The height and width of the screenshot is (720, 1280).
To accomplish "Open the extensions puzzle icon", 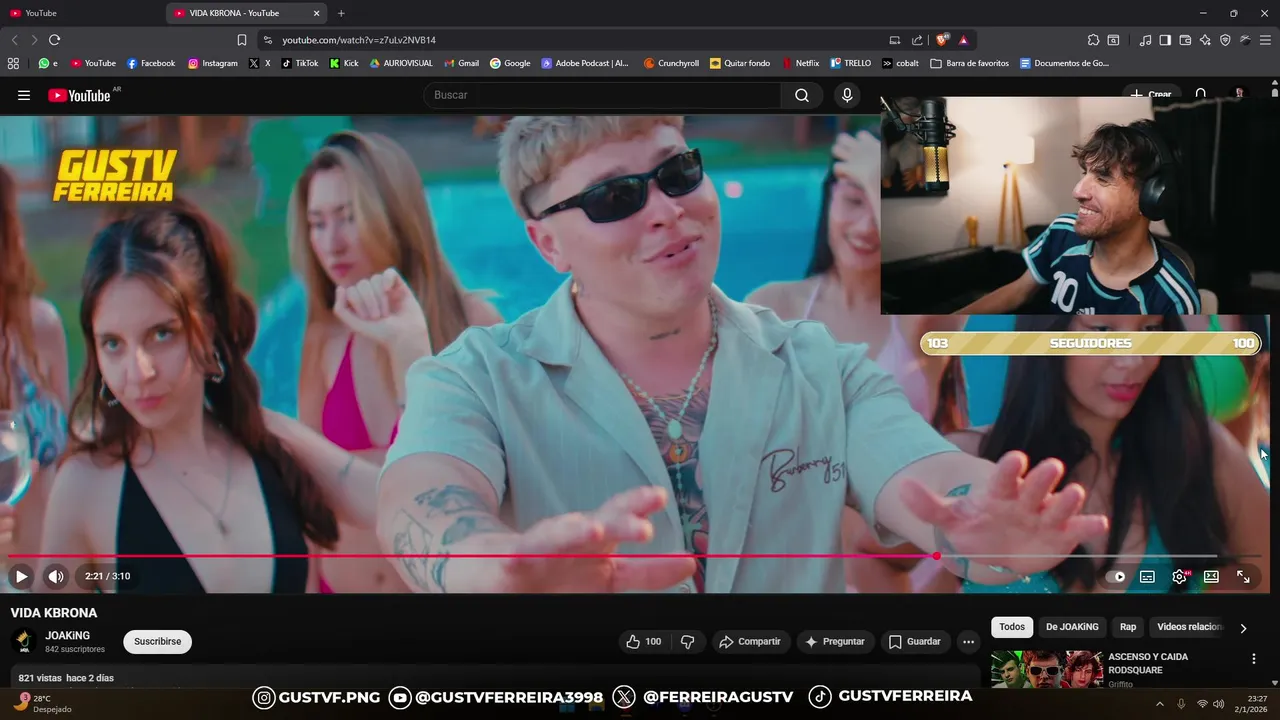I will click(x=1093, y=40).
